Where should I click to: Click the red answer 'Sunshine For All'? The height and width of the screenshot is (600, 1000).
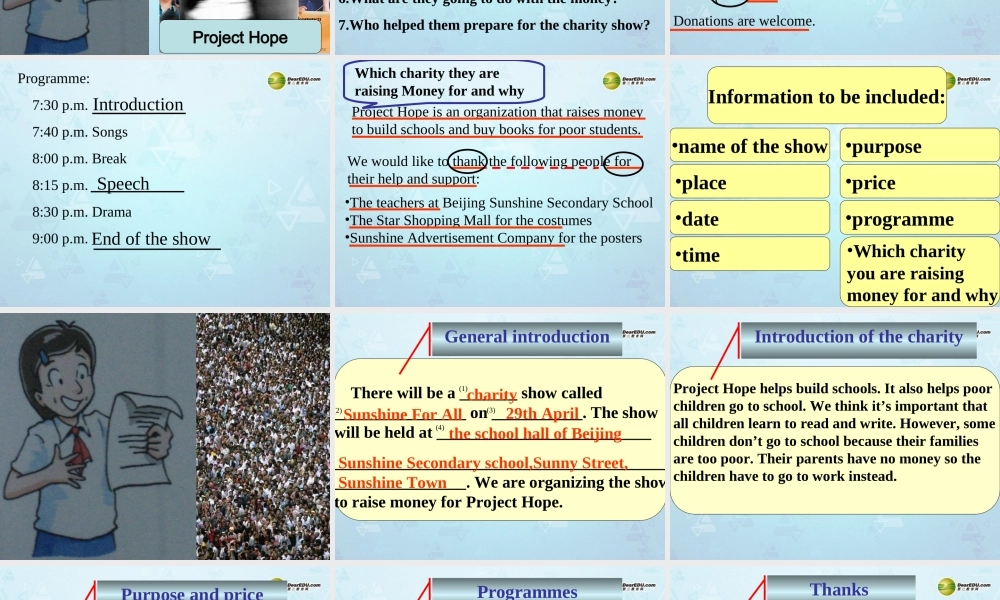coord(402,414)
